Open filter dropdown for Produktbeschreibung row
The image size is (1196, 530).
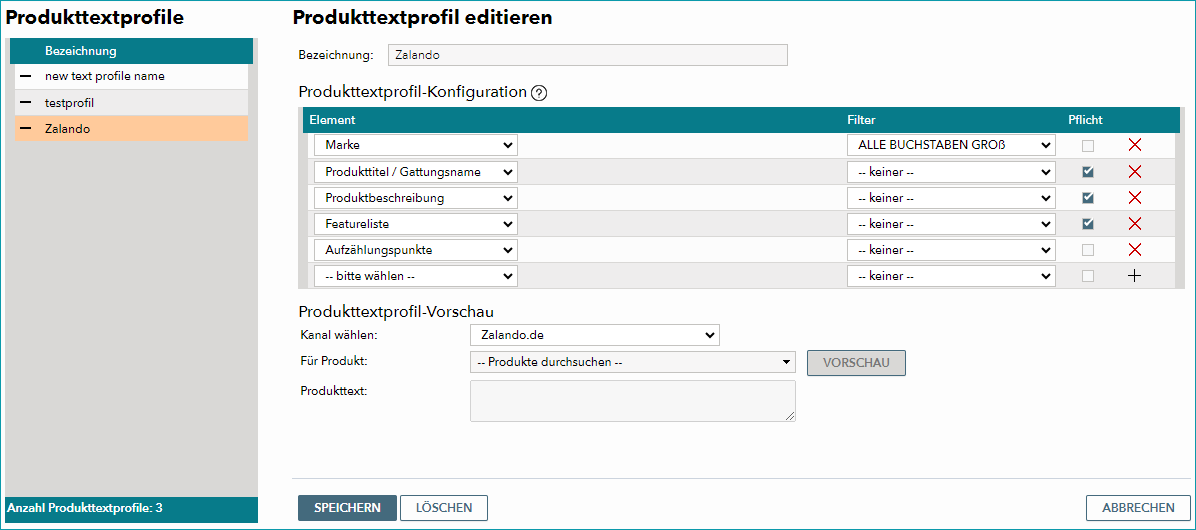(951, 198)
